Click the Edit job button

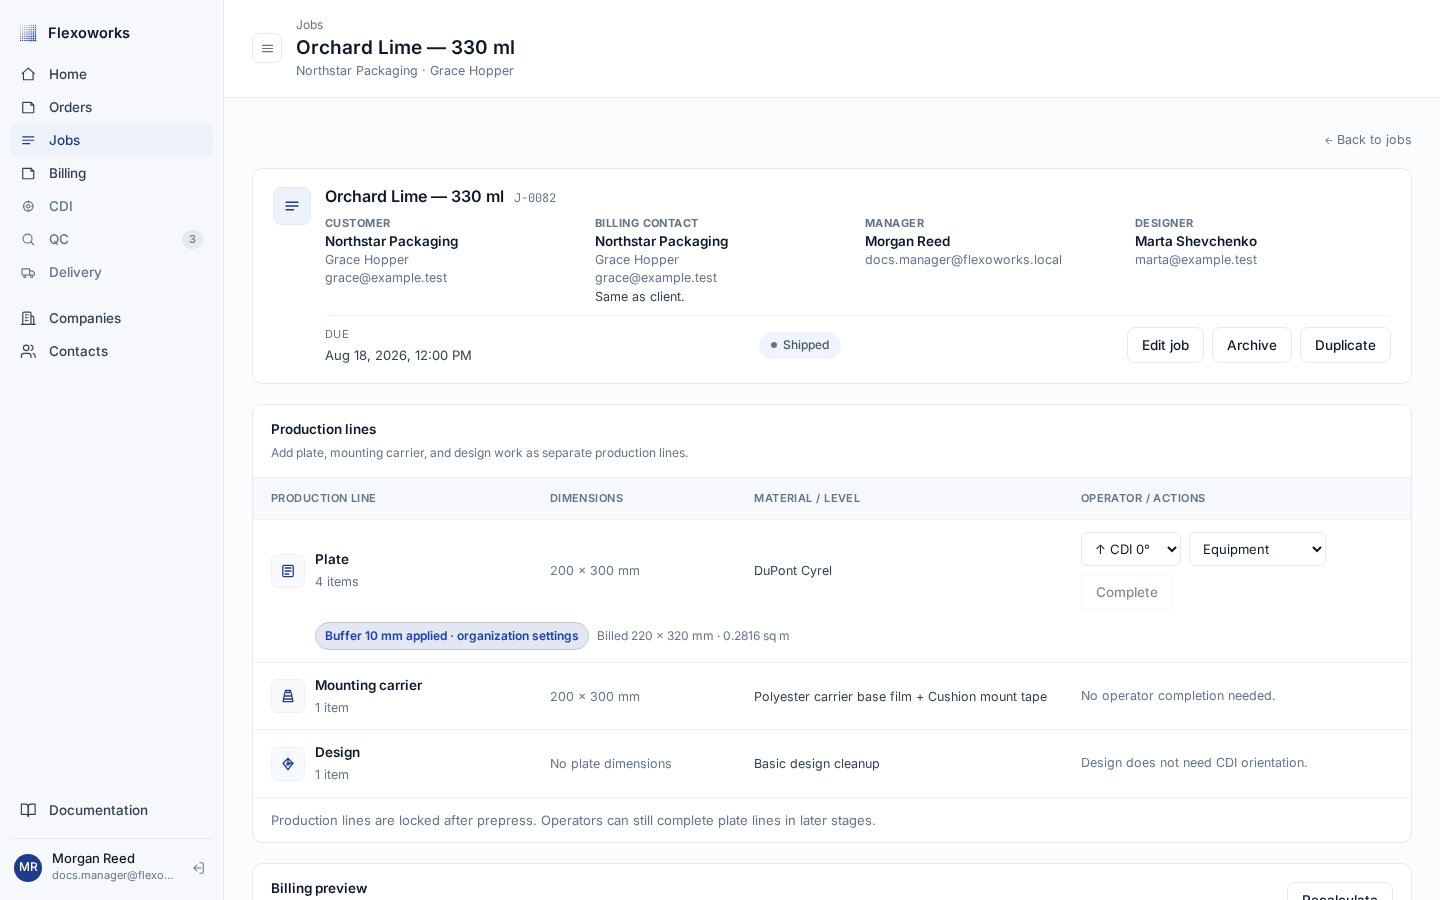tap(1165, 345)
